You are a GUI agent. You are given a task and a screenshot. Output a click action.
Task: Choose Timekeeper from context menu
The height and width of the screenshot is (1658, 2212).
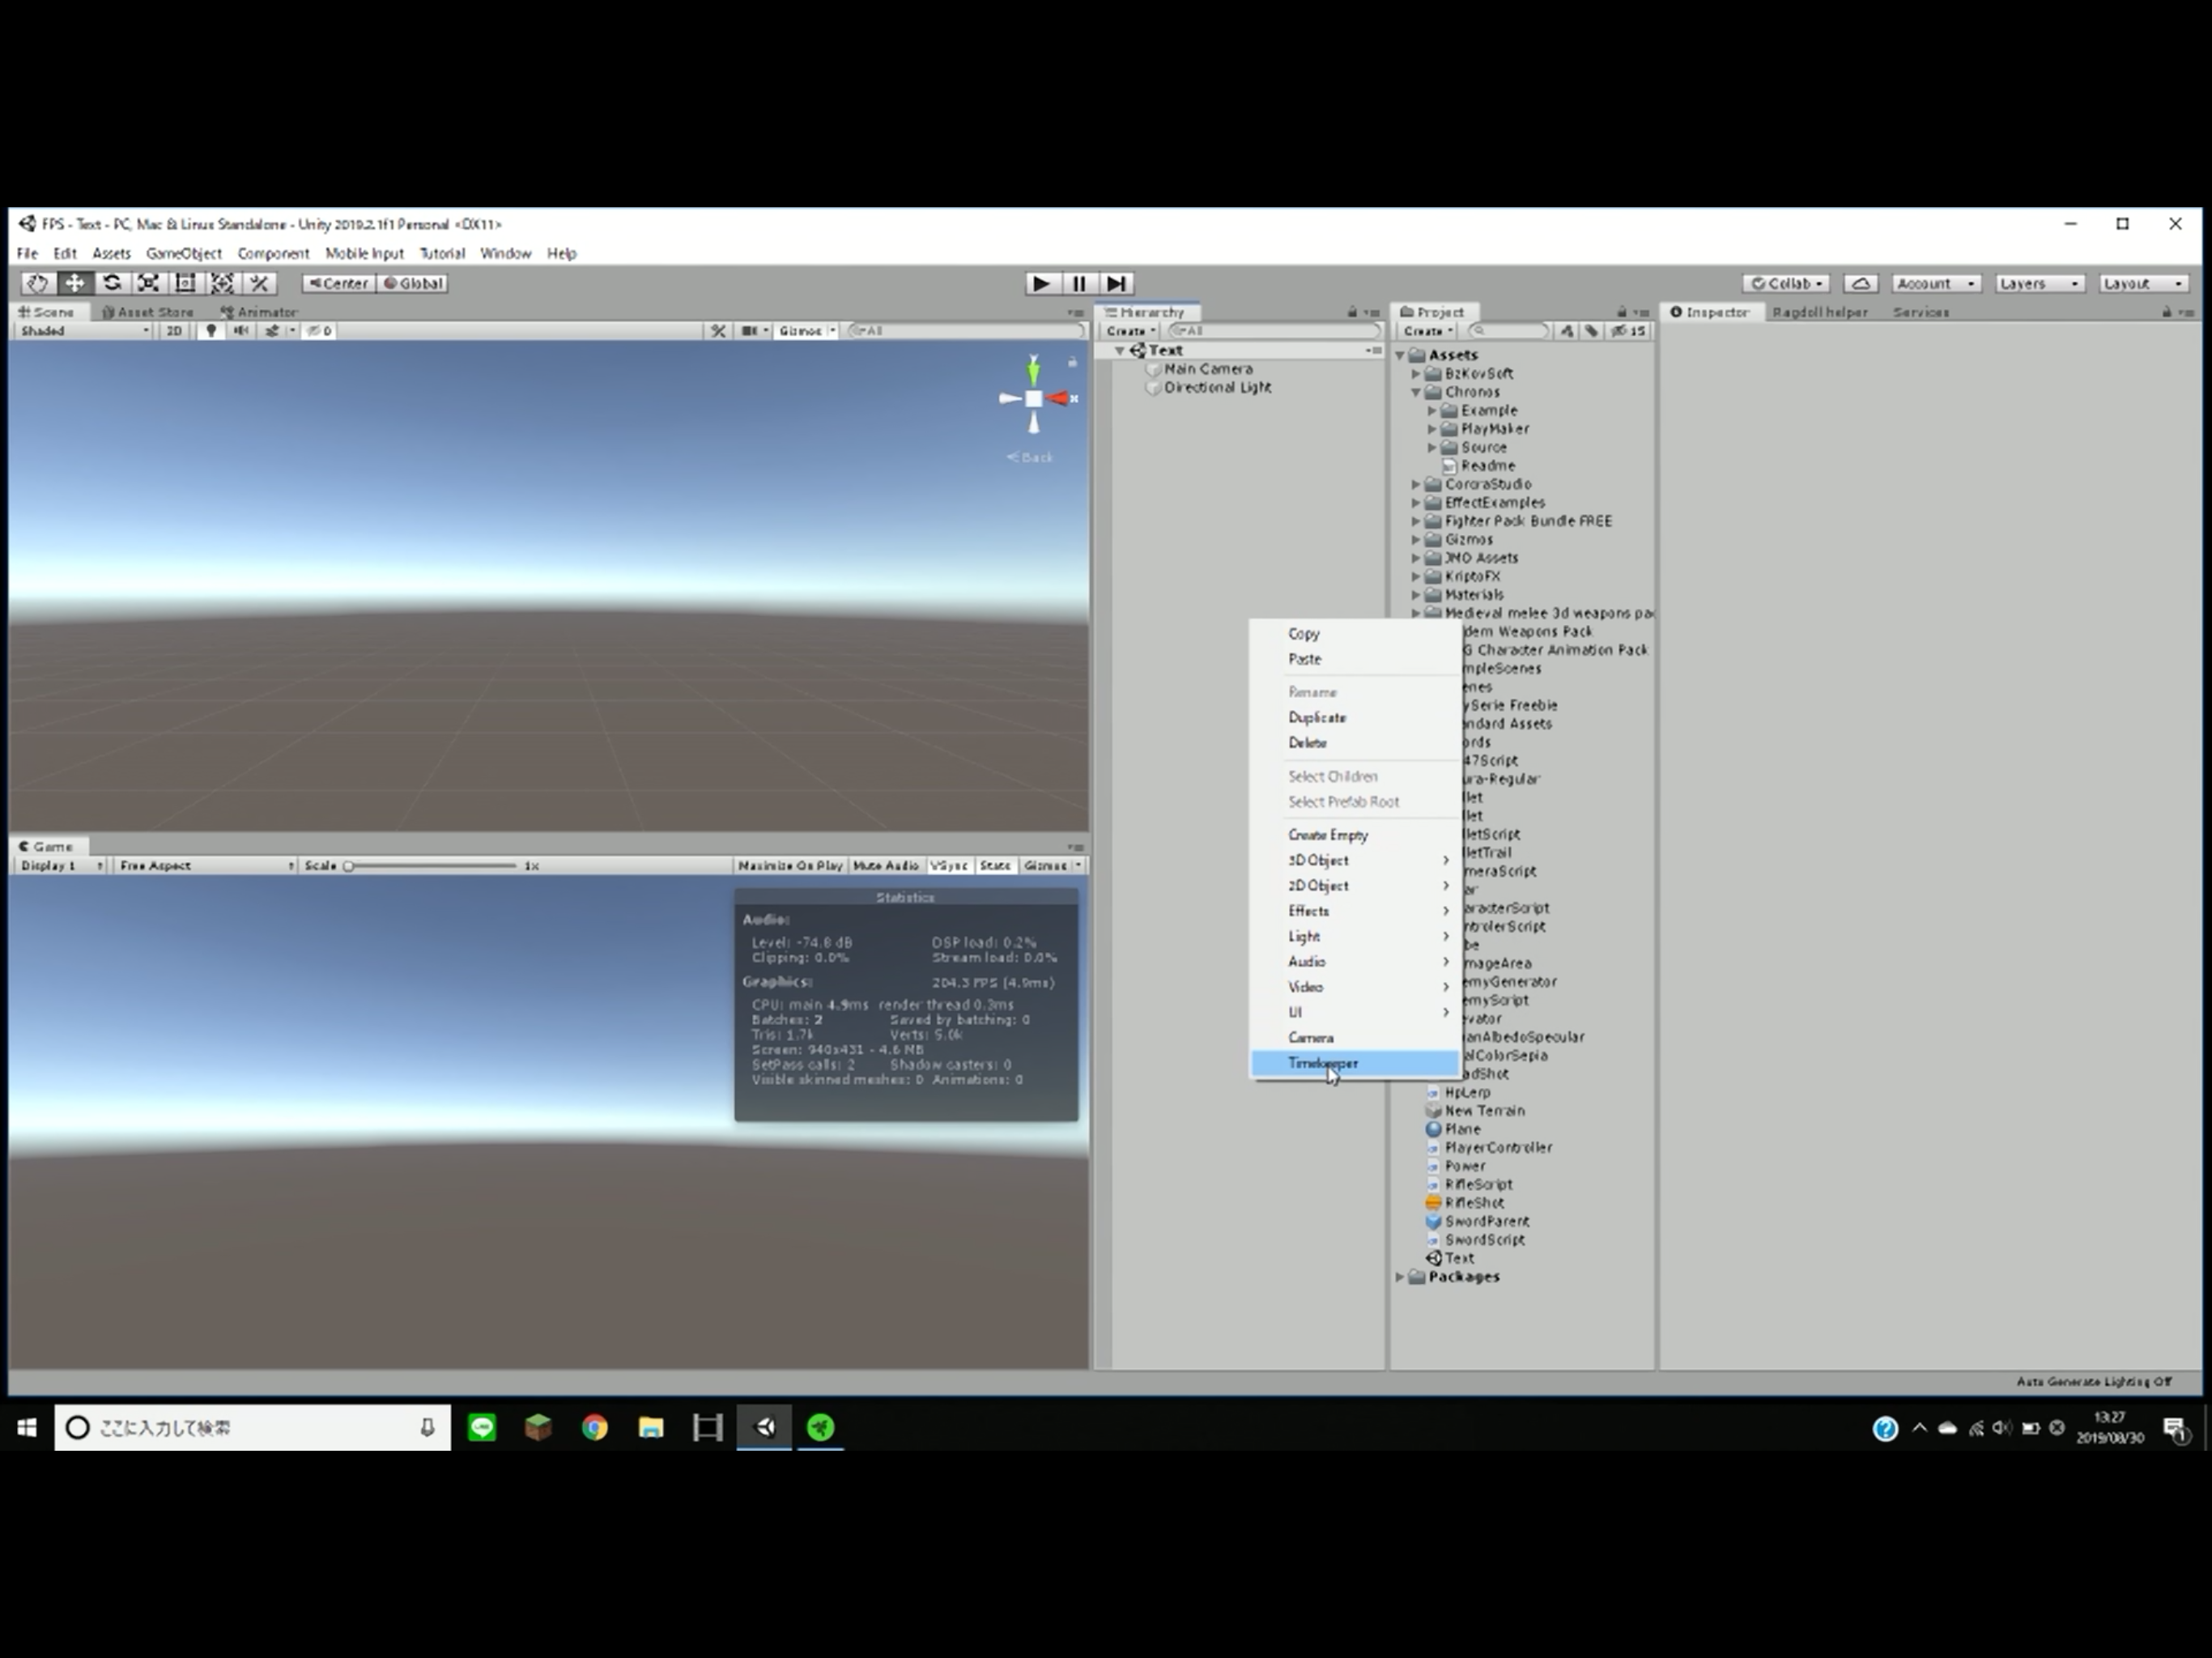pyautogui.click(x=1322, y=1063)
